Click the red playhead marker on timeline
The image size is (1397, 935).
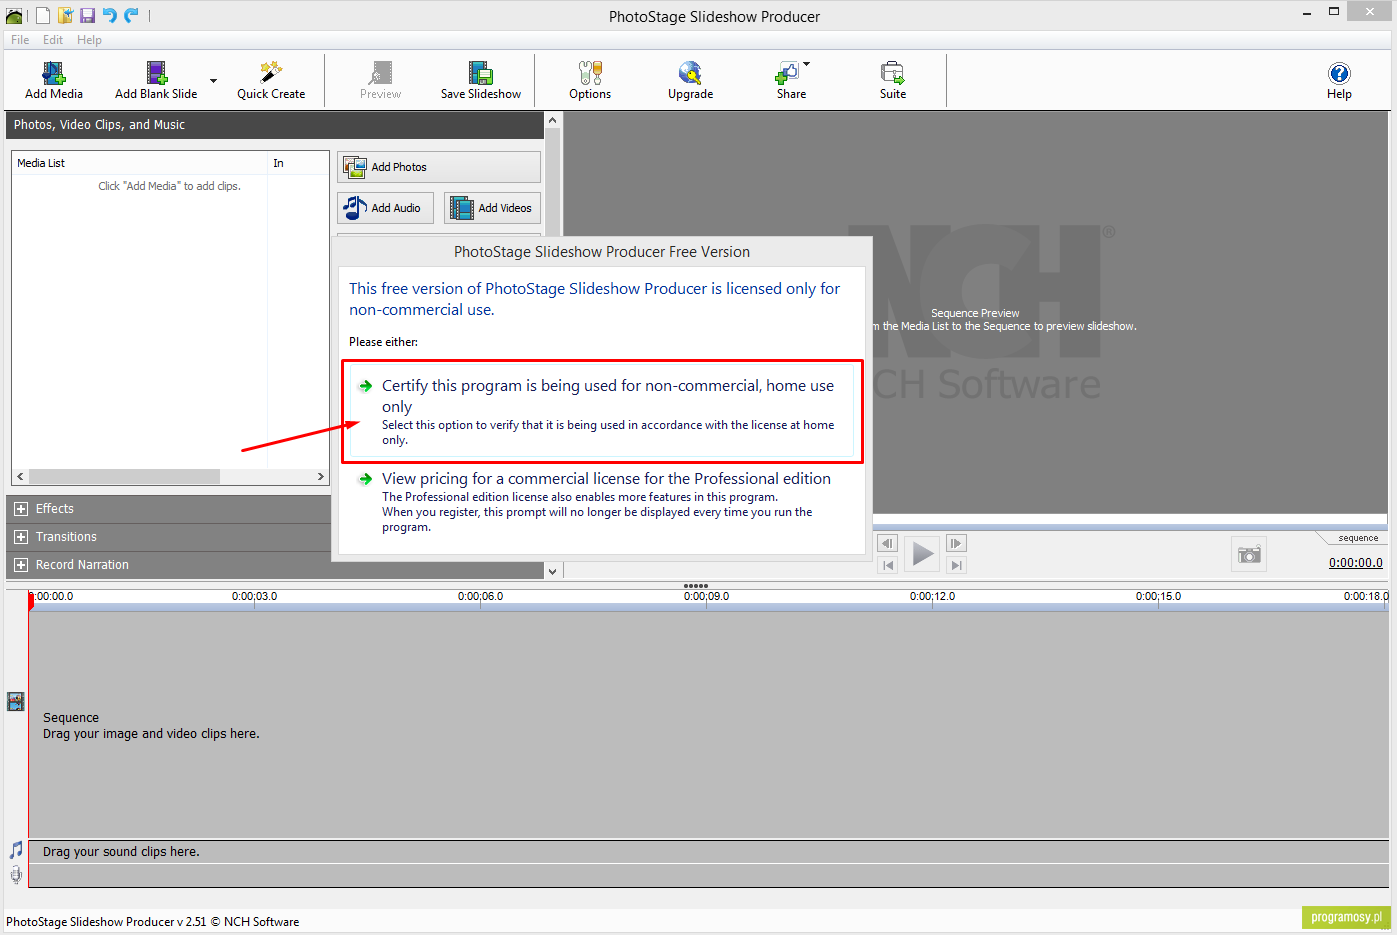point(30,600)
